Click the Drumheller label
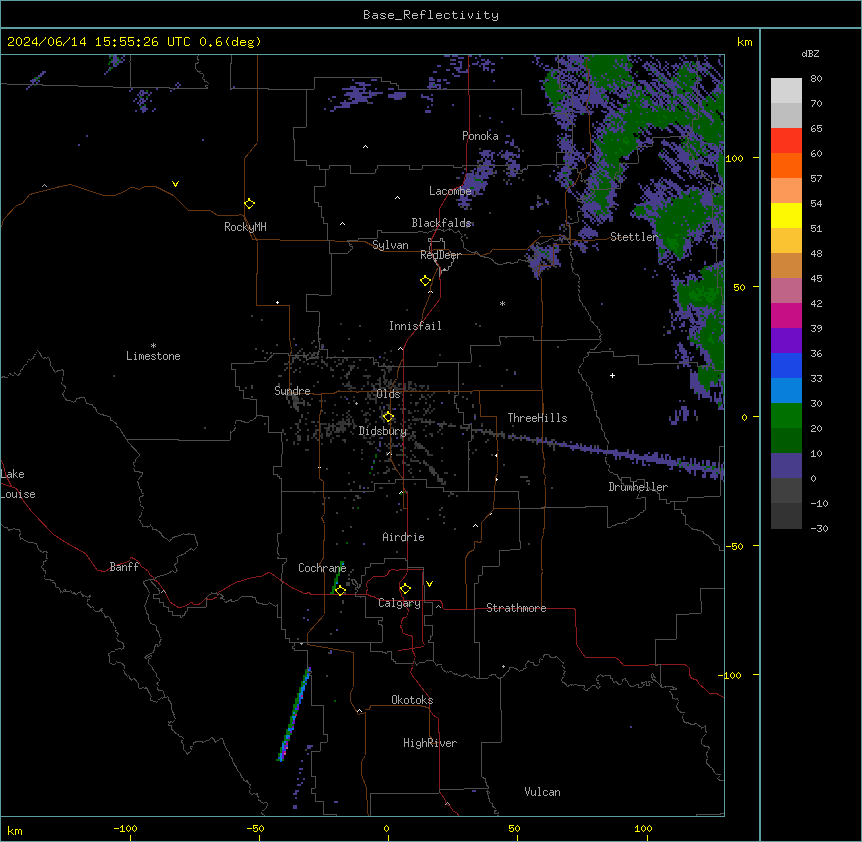Screen dimensions: 862x842 (x=638, y=487)
